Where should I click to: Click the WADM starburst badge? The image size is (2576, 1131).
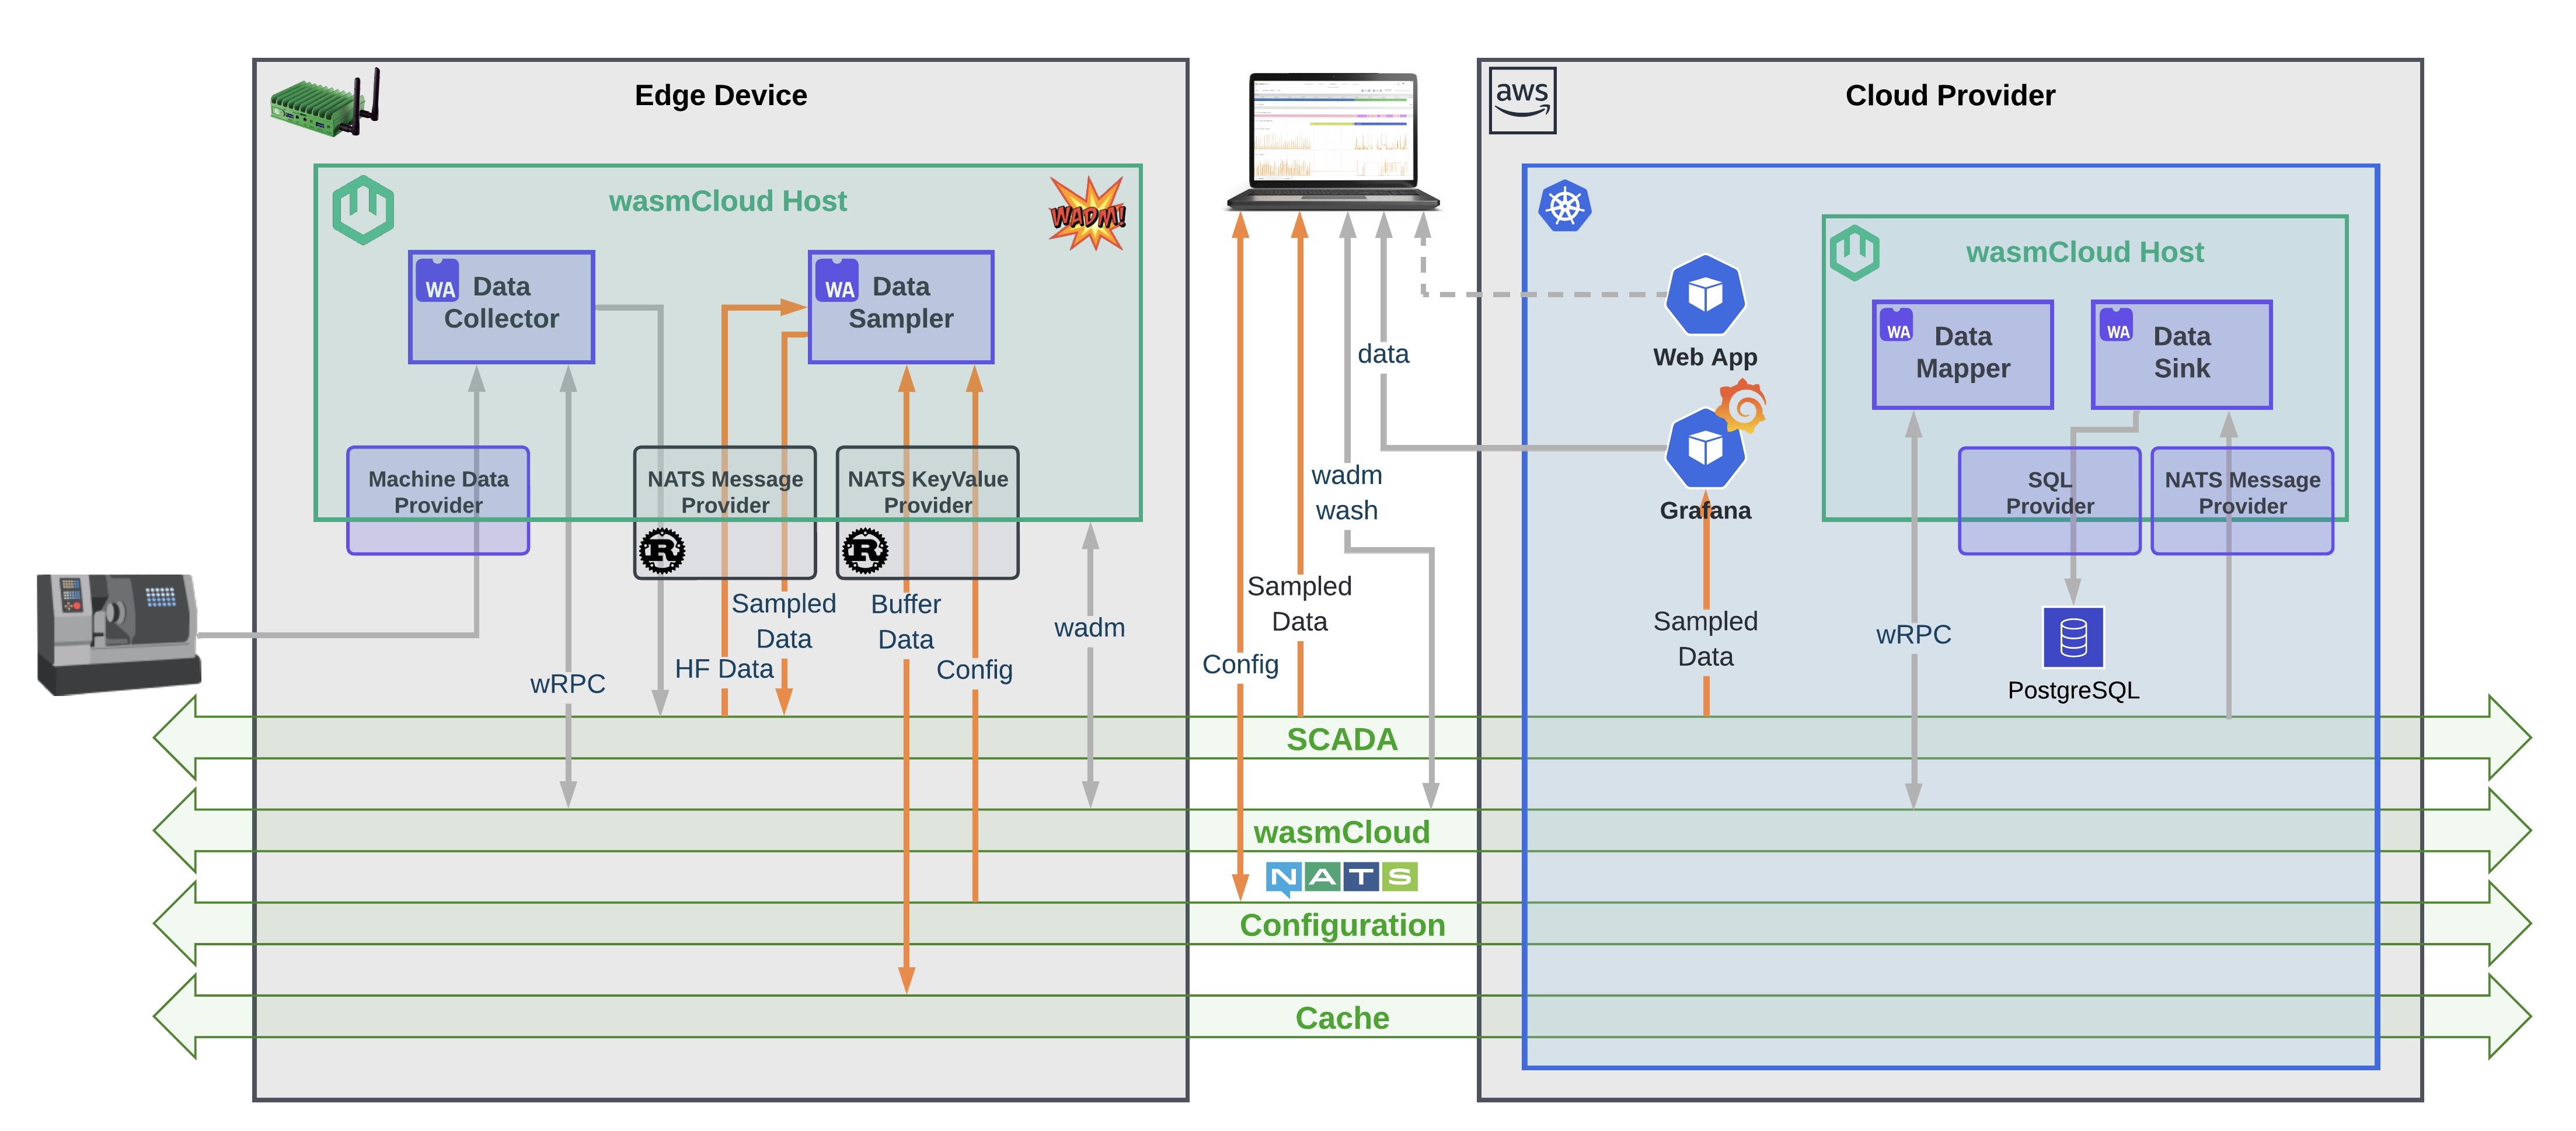pyautogui.click(x=1088, y=213)
